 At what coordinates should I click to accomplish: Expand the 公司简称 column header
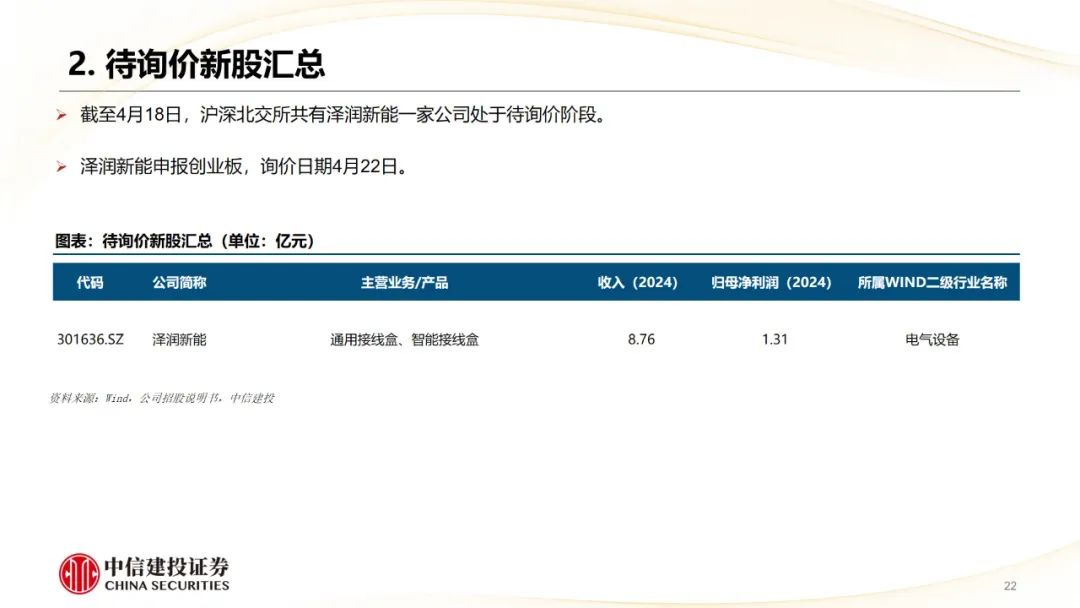tap(180, 281)
